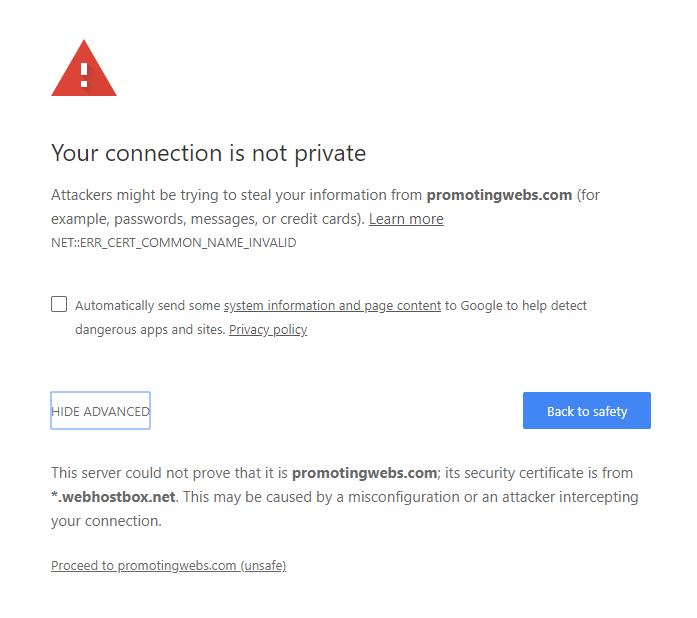The height and width of the screenshot is (618, 697).
Task: Click bold promotingwebs.com in 'This server' paragraph
Action: [x=364, y=473]
